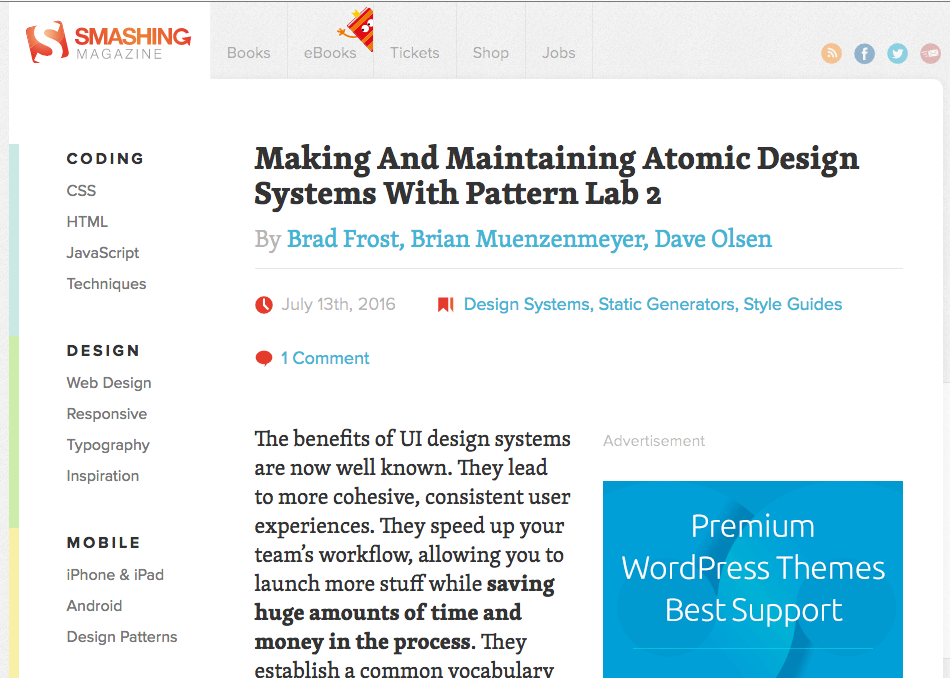Open the Books menu item

pyautogui.click(x=248, y=53)
